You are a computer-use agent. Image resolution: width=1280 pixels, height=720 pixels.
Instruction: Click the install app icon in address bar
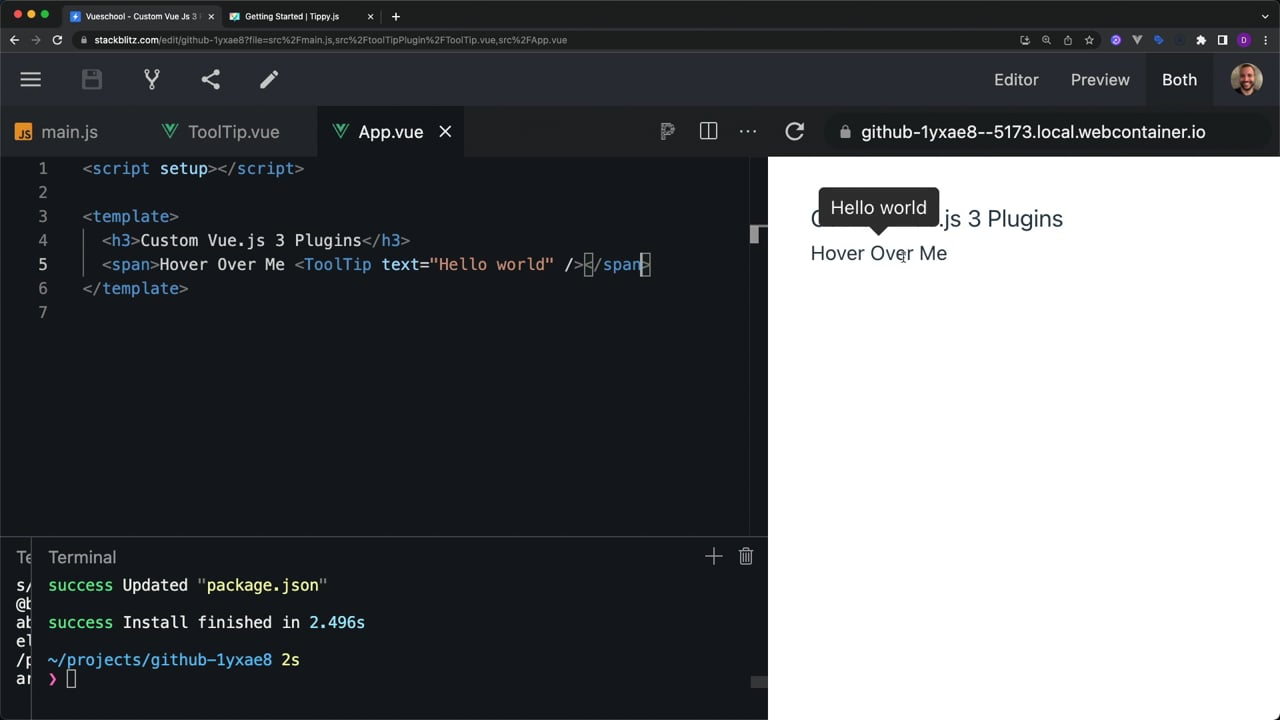point(1025,40)
